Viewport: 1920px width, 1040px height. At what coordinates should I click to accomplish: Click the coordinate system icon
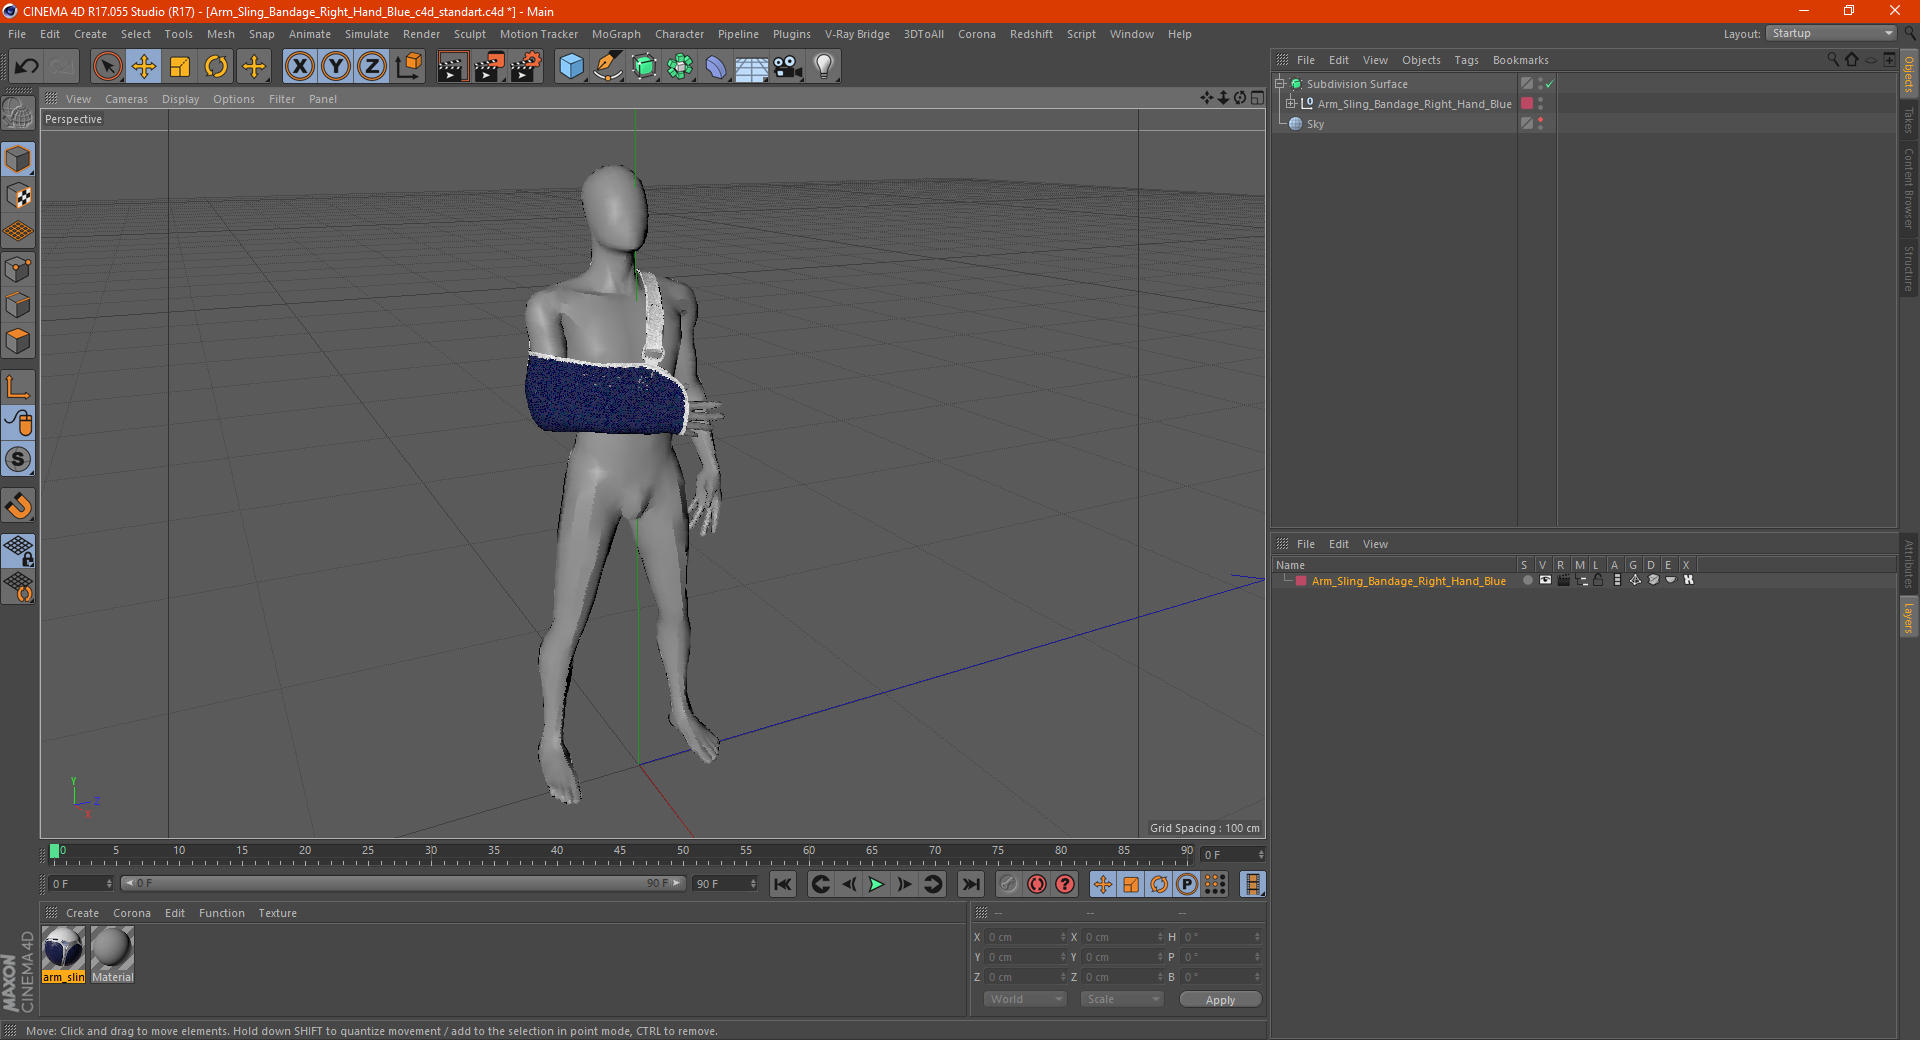(x=408, y=67)
